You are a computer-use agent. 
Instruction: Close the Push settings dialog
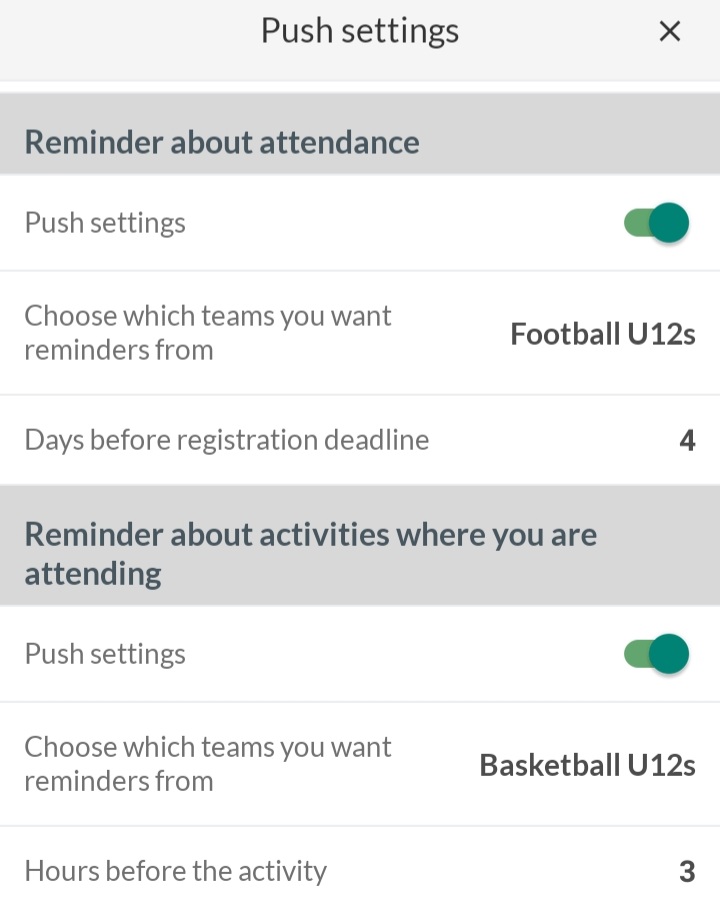(x=670, y=31)
